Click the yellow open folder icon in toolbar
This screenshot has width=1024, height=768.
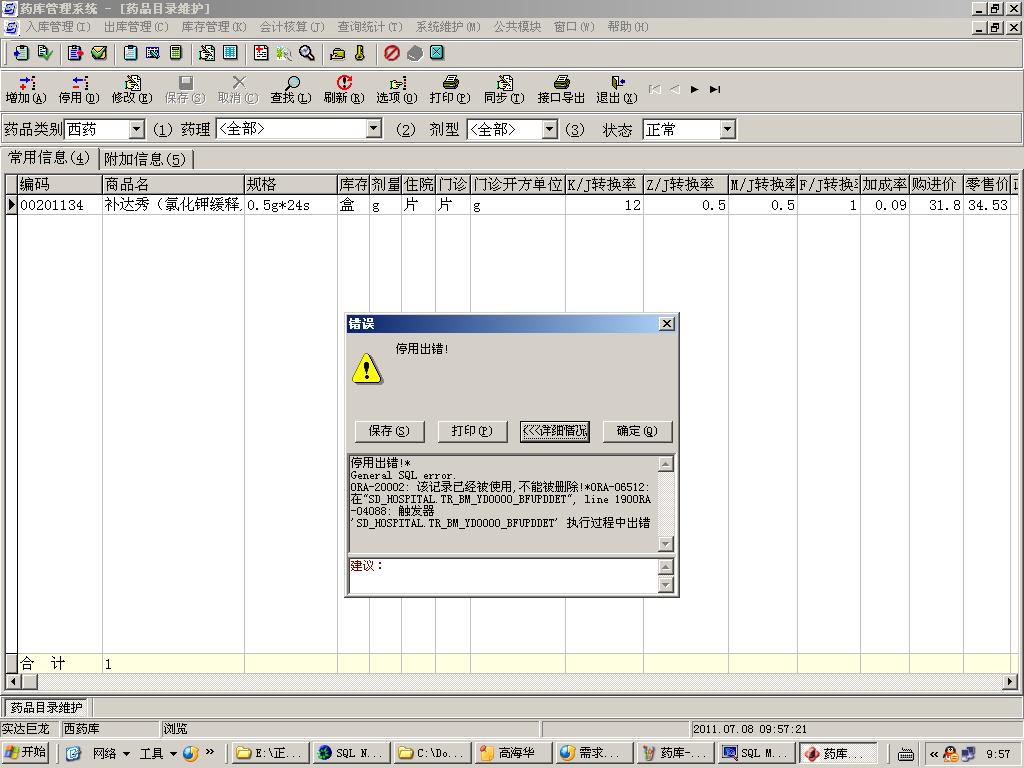[338, 54]
